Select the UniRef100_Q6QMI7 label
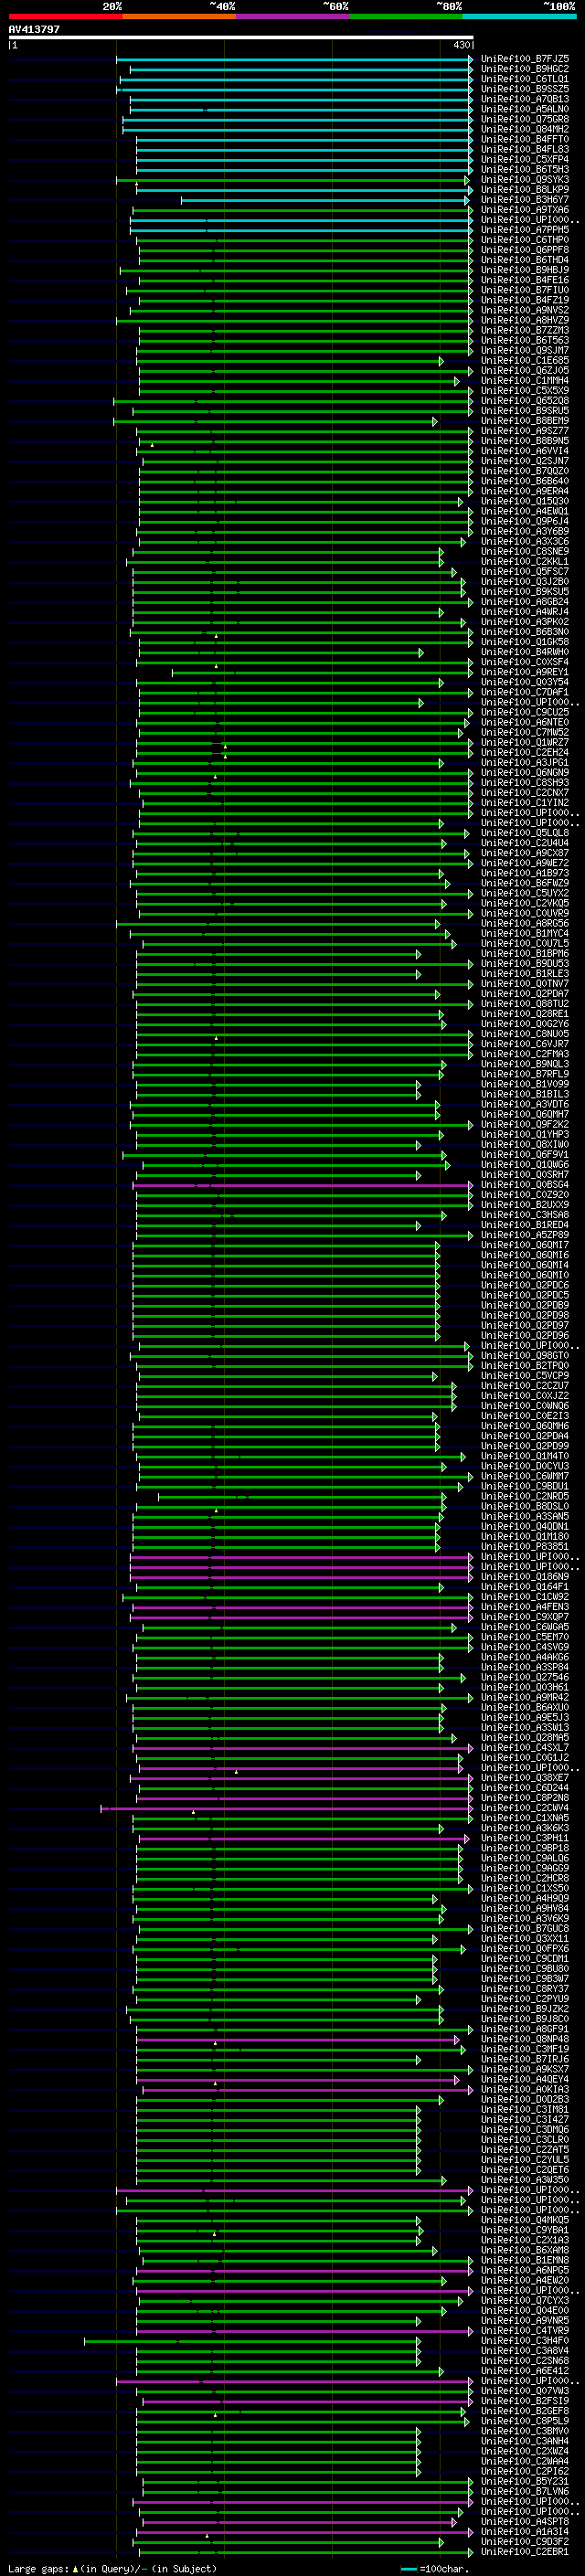This screenshot has width=585, height=2576. pos(525,1245)
